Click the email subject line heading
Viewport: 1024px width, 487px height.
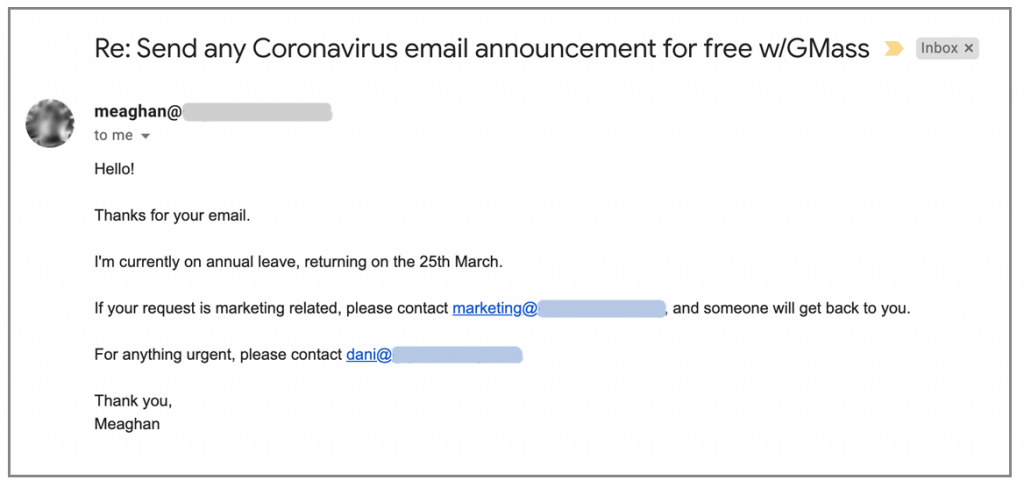click(481, 47)
